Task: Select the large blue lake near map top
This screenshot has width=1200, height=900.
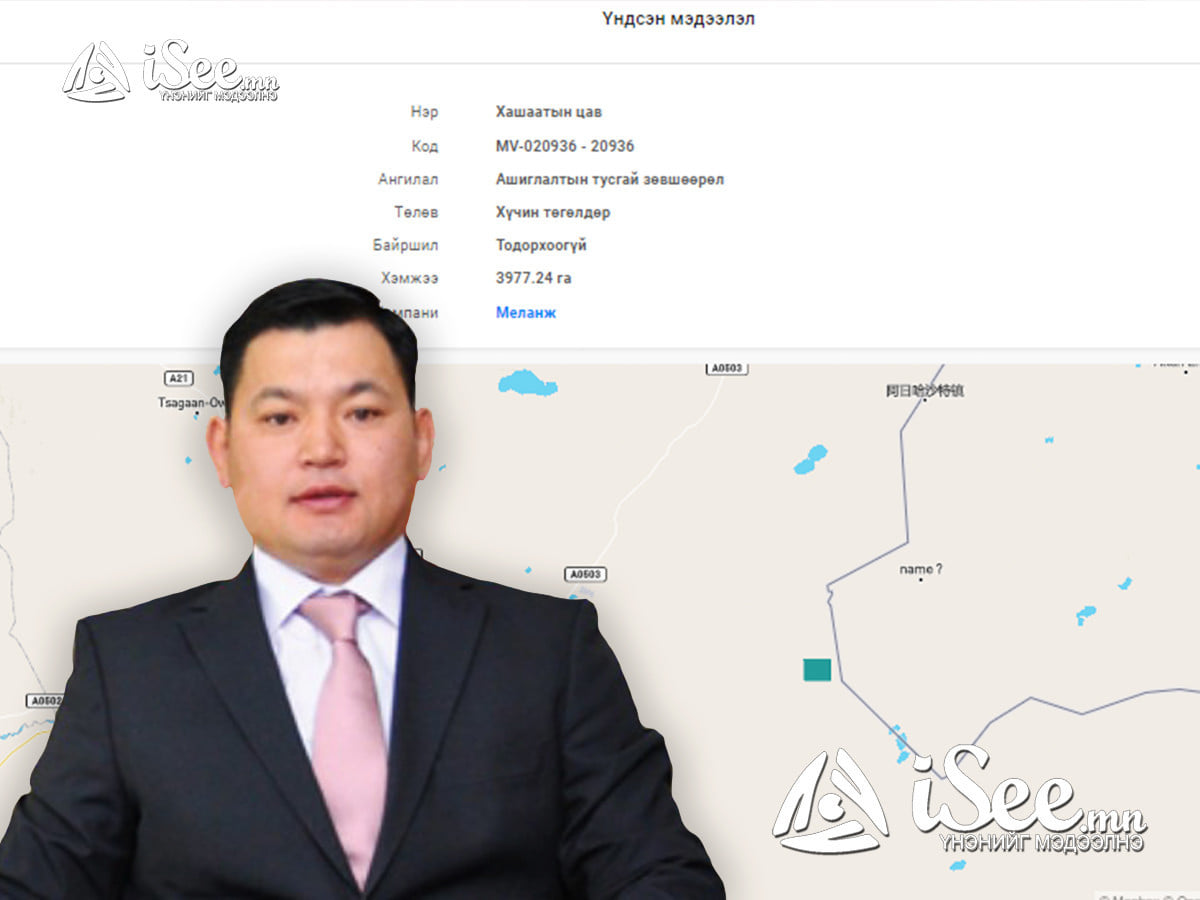Action: point(527,383)
